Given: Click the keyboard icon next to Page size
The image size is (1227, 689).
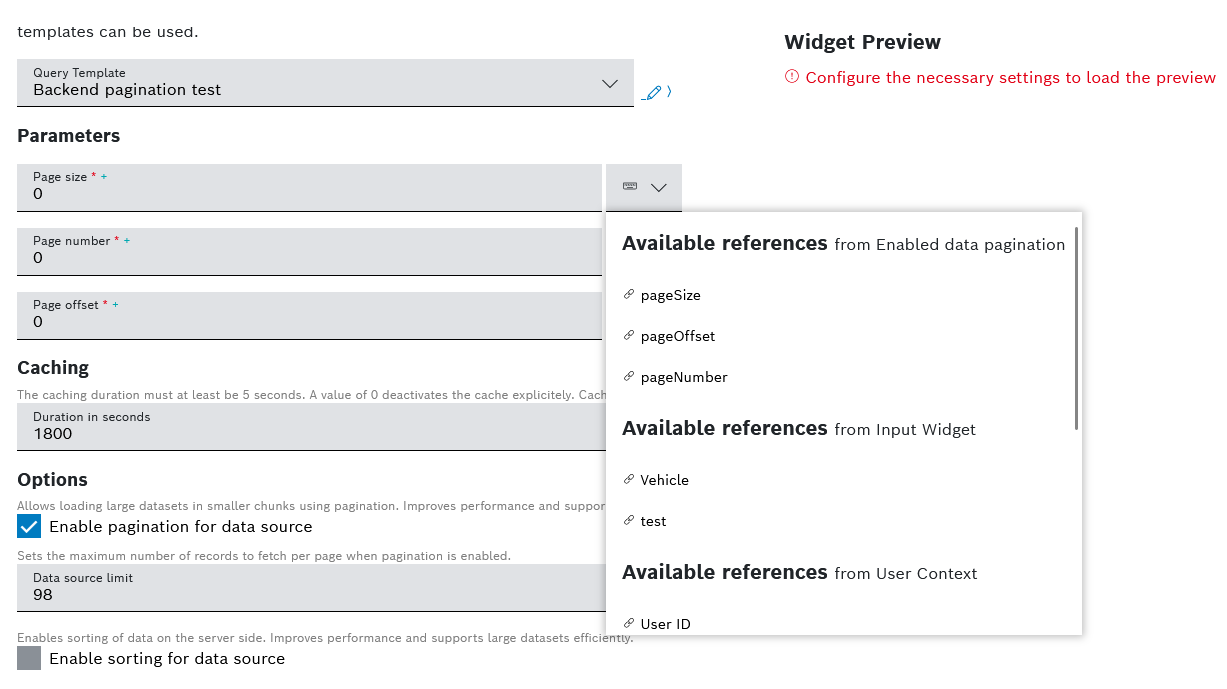Looking at the screenshot, I should tap(630, 187).
